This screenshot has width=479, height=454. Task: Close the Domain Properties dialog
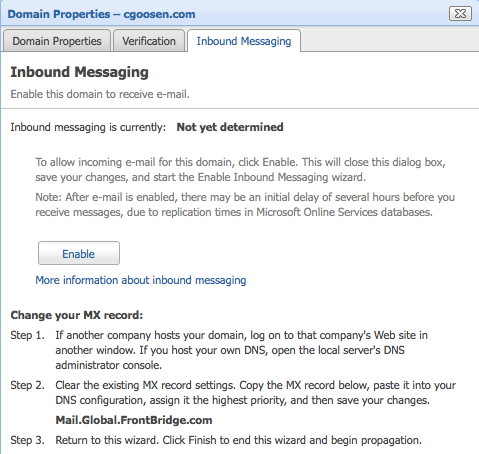(460, 14)
